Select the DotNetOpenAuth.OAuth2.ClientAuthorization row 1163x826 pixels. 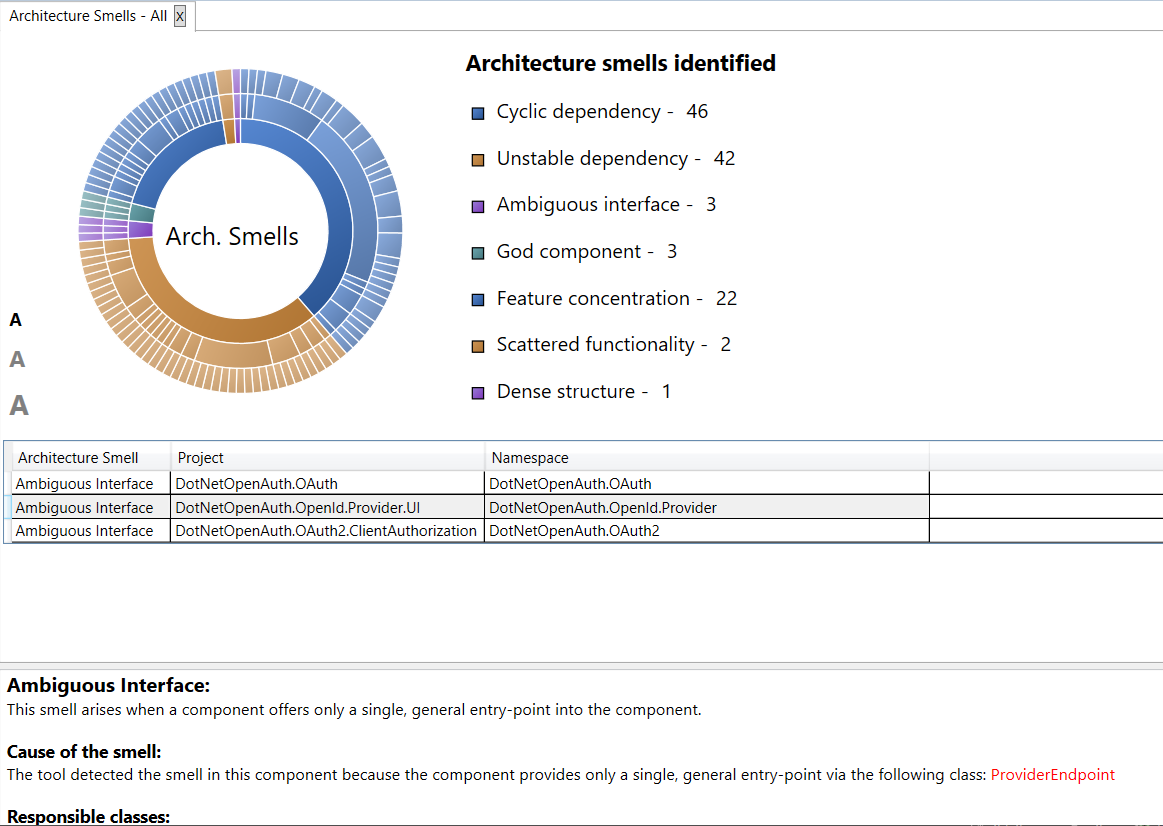tap(326, 531)
